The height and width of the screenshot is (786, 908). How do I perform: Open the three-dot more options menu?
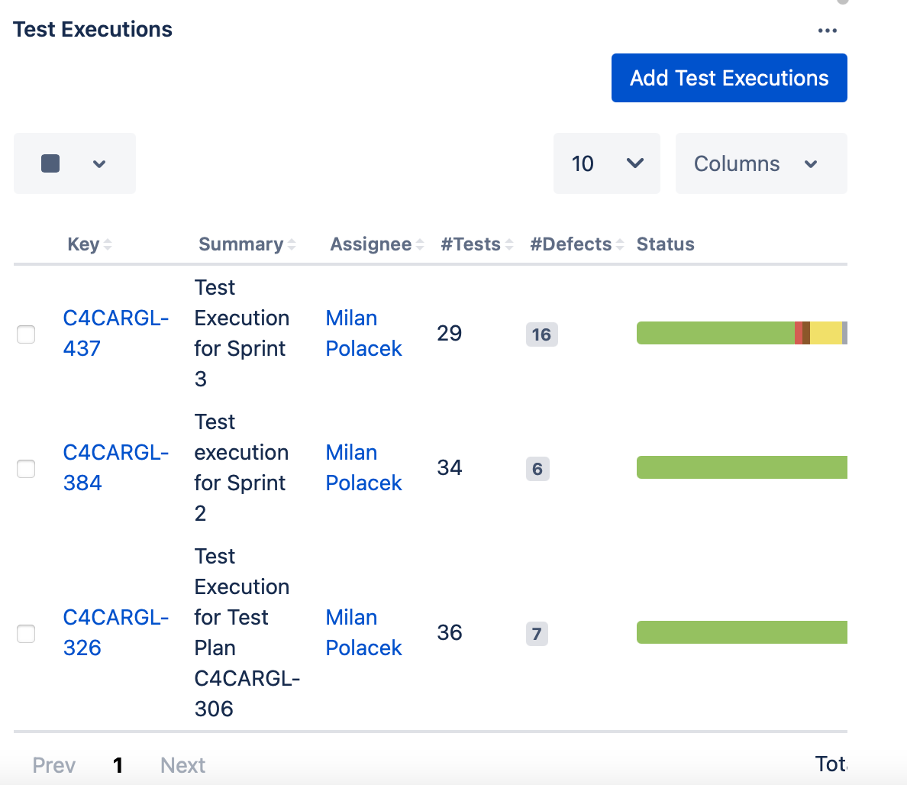tap(827, 30)
